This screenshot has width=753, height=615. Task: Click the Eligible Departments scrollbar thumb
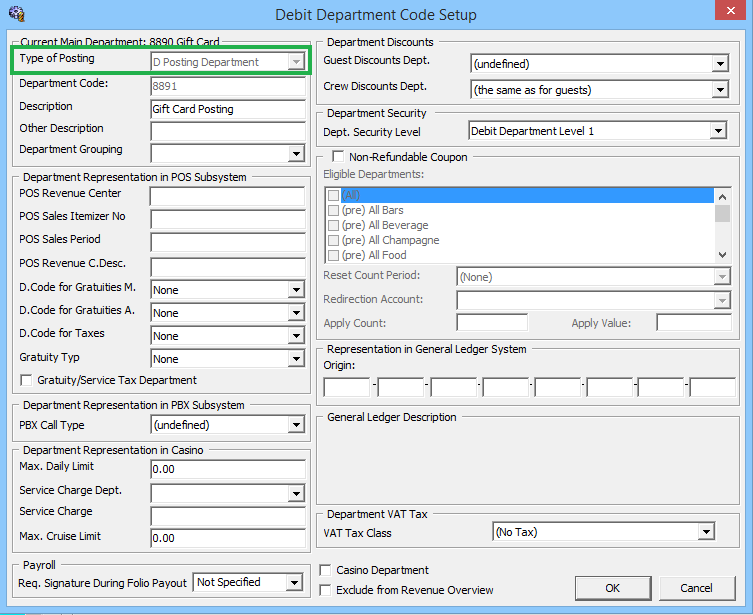(722, 213)
